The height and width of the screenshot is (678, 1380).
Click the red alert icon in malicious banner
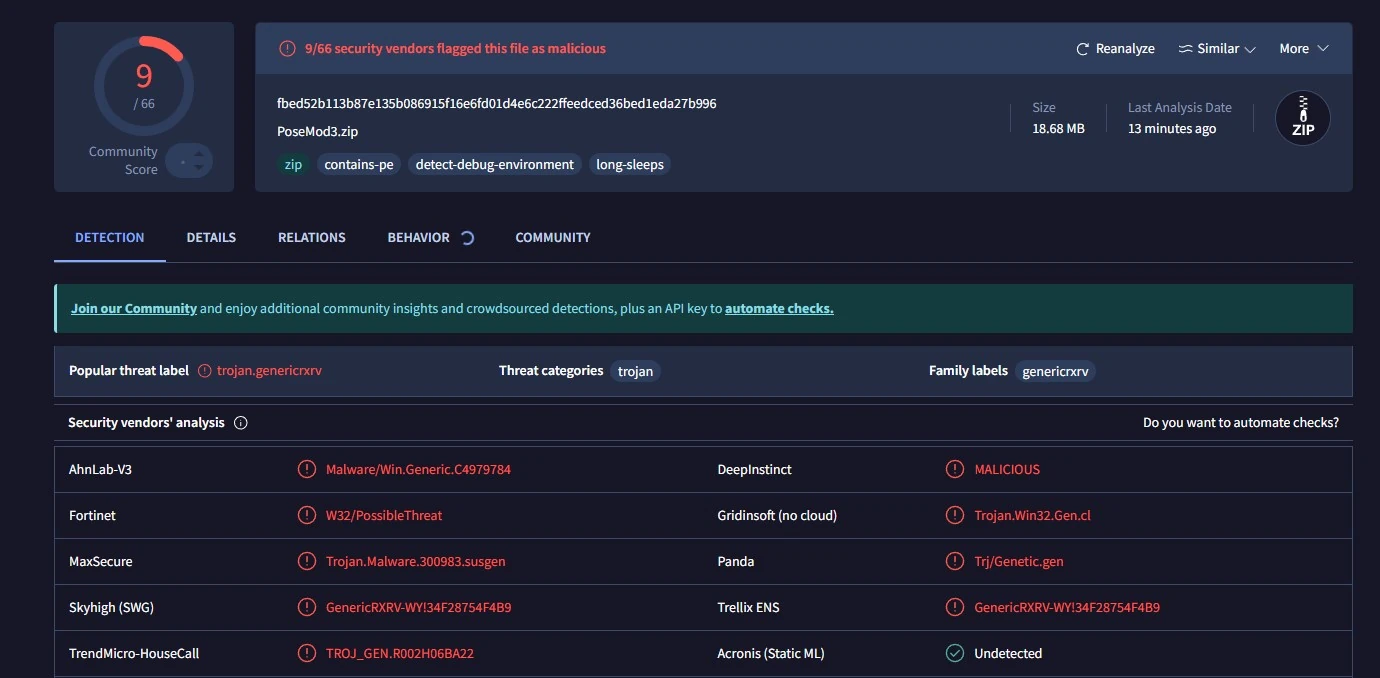(287, 48)
